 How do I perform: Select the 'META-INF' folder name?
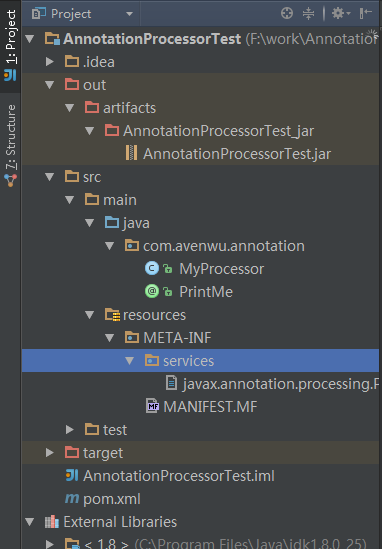coord(177,338)
